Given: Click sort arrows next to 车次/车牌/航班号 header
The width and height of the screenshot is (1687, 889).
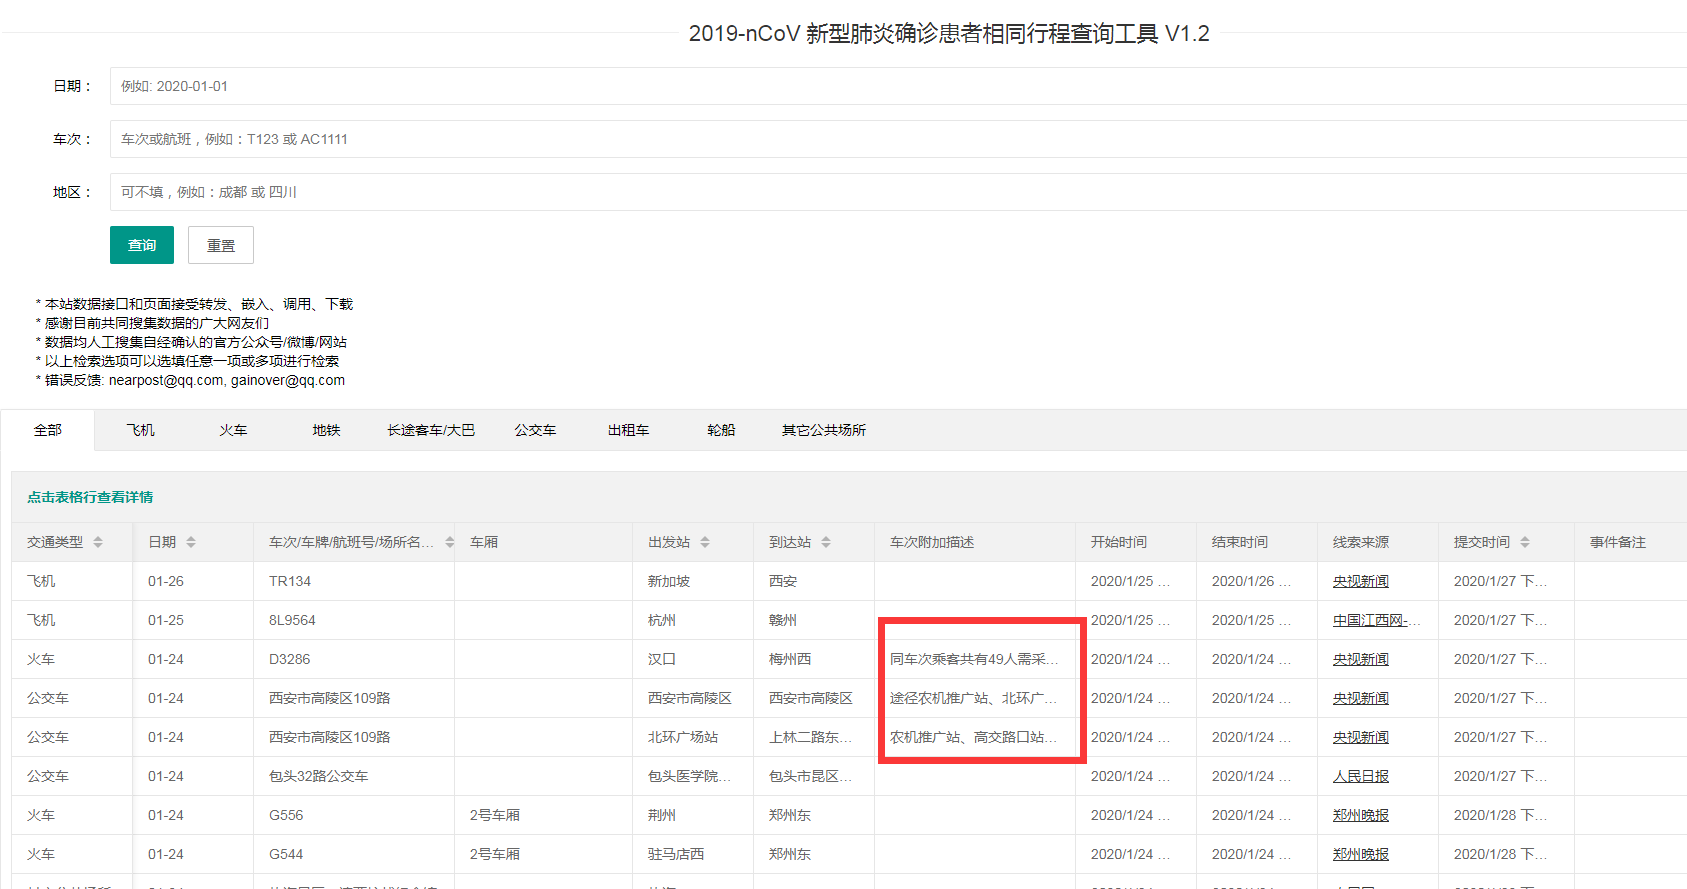Looking at the screenshot, I should 450,542.
